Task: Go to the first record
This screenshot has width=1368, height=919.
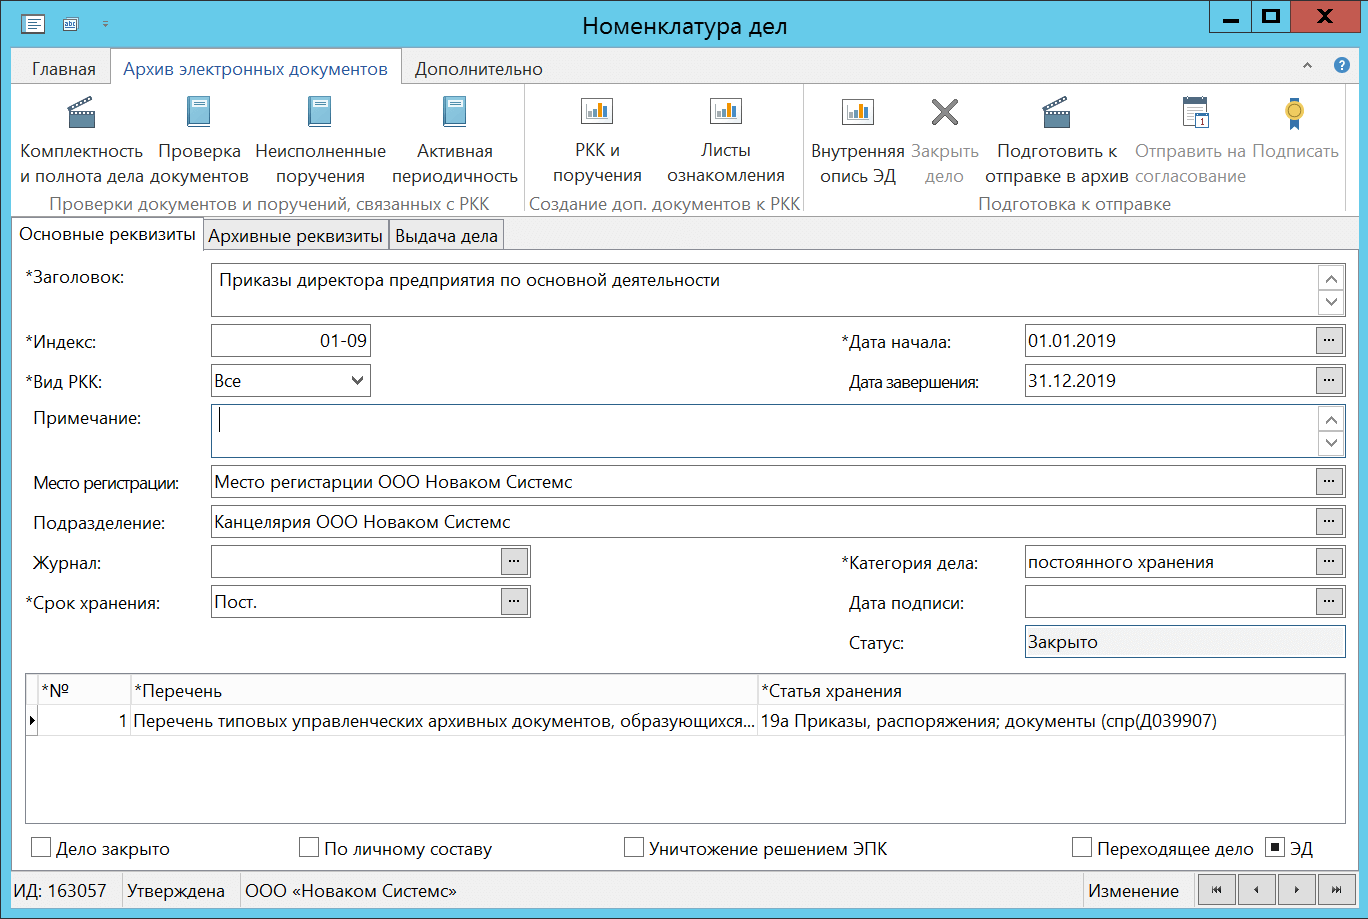Action: point(1217,890)
